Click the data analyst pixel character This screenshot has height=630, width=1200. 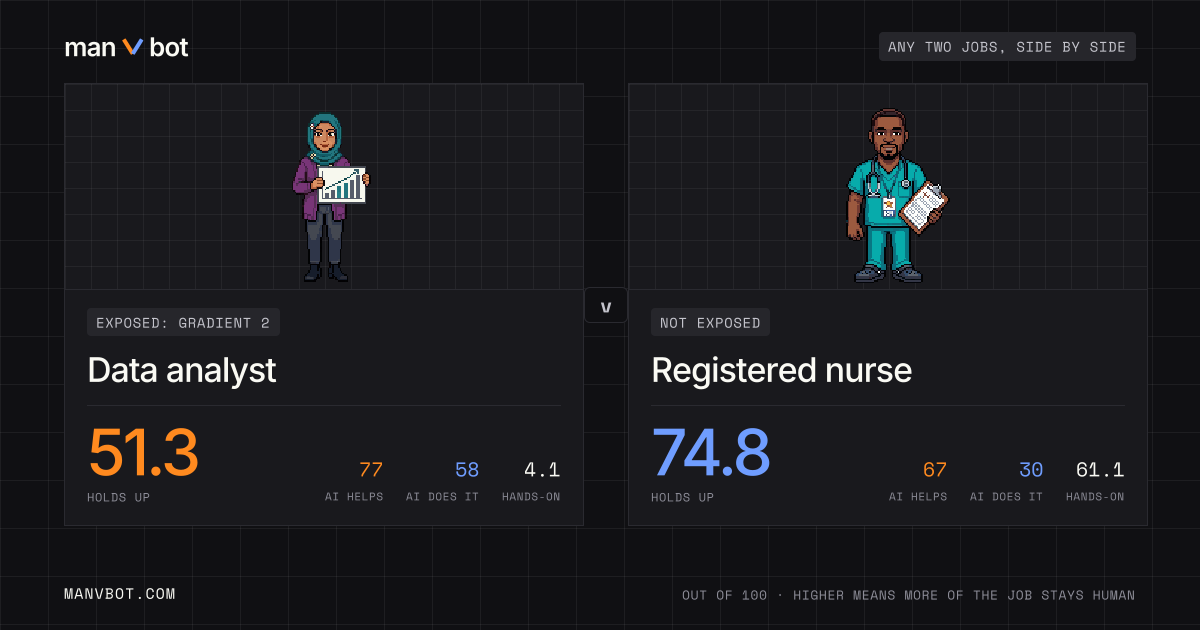coord(330,197)
